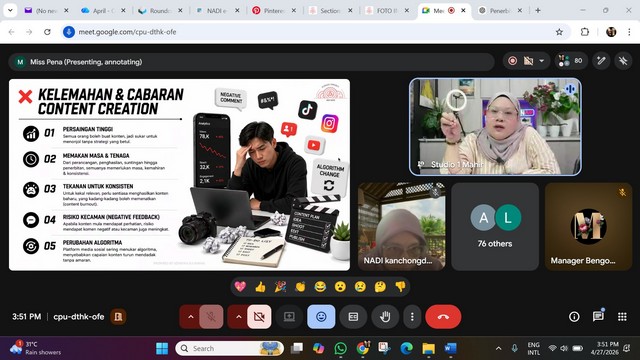The height and width of the screenshot is (360, 640).
Task: Unpin the presentation using the pin icon
Action: click(623, 61)
